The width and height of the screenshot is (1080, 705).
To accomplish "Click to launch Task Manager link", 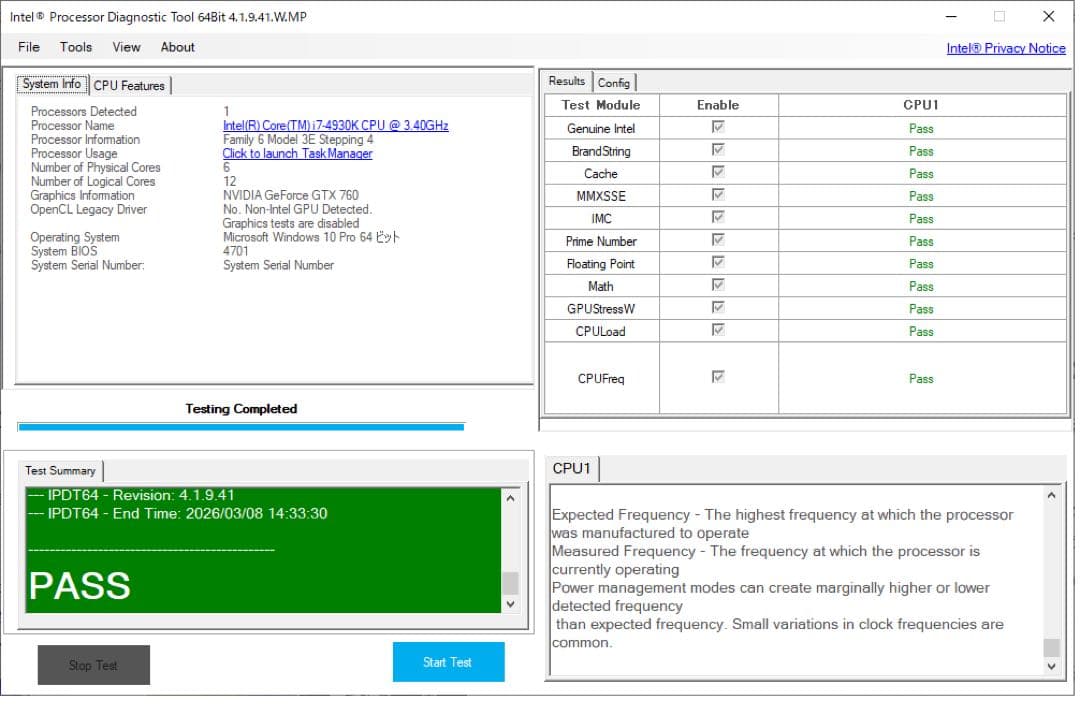I will tap(297, 154).
